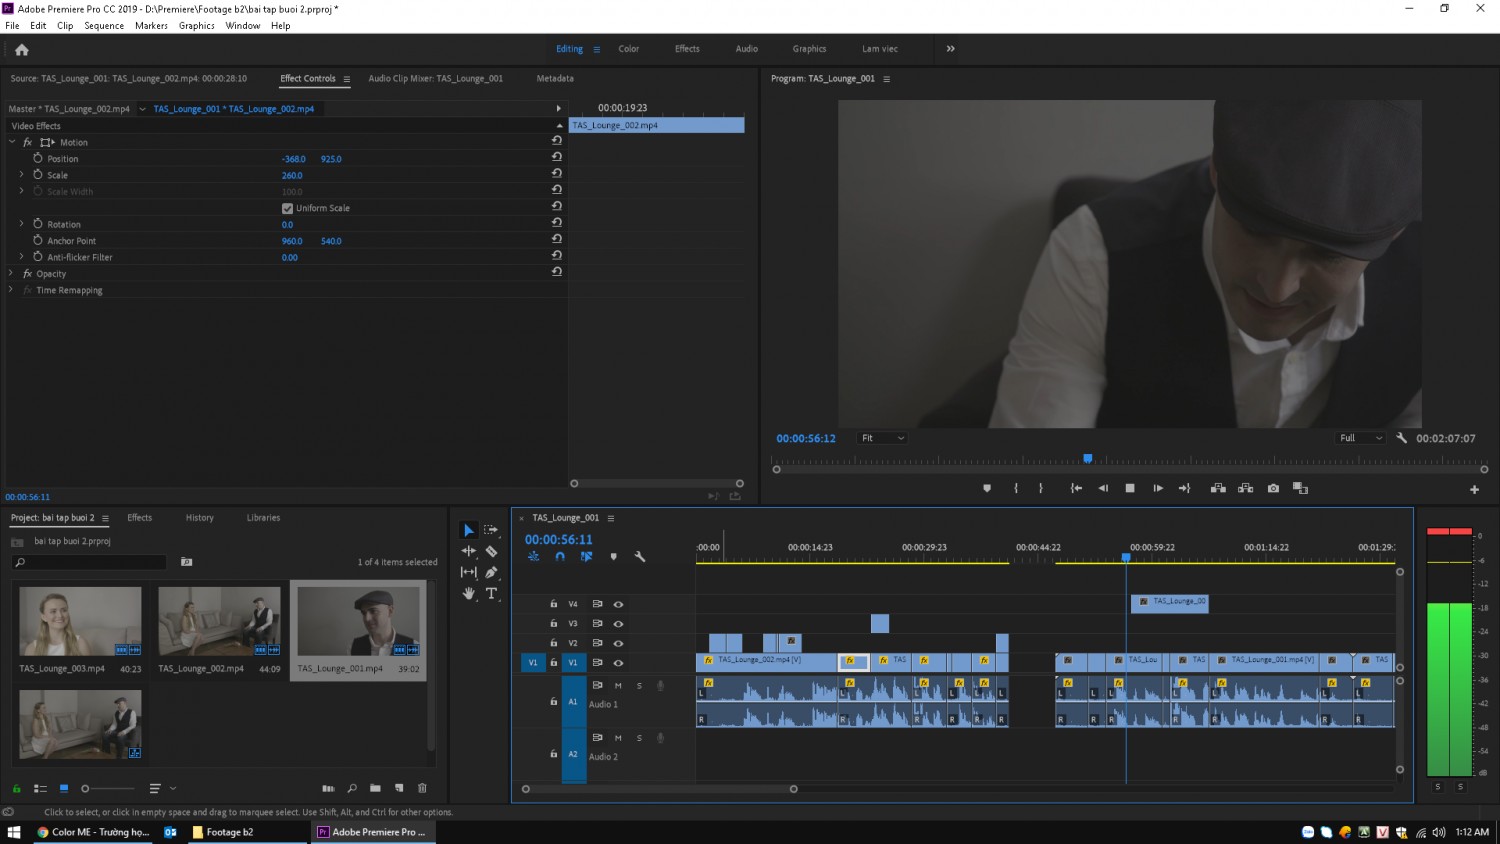Switch Project panel to list view
The width and height of the screenshot is (1500, 844).
click(40, 788)
